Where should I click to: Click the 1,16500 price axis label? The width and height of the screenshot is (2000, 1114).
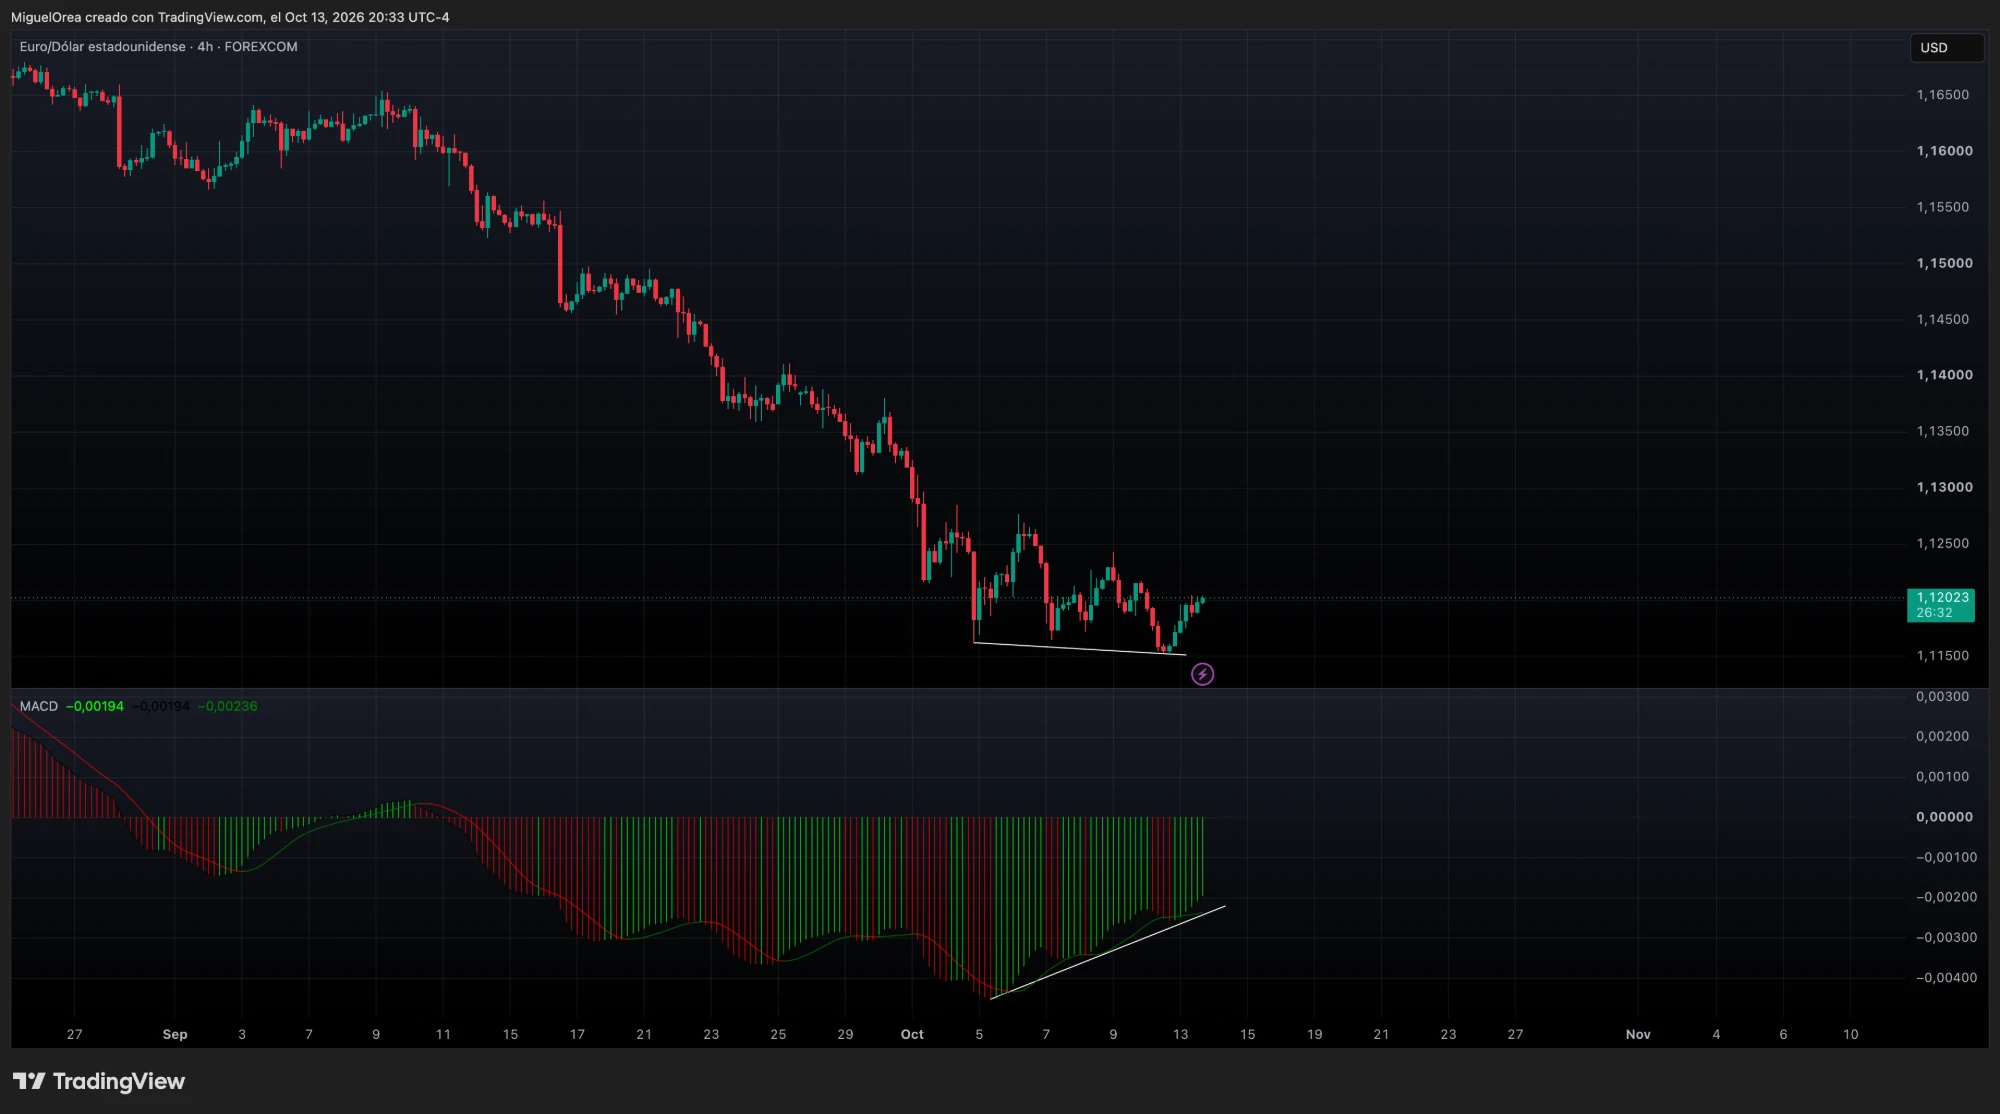(x=1942, y=95)
